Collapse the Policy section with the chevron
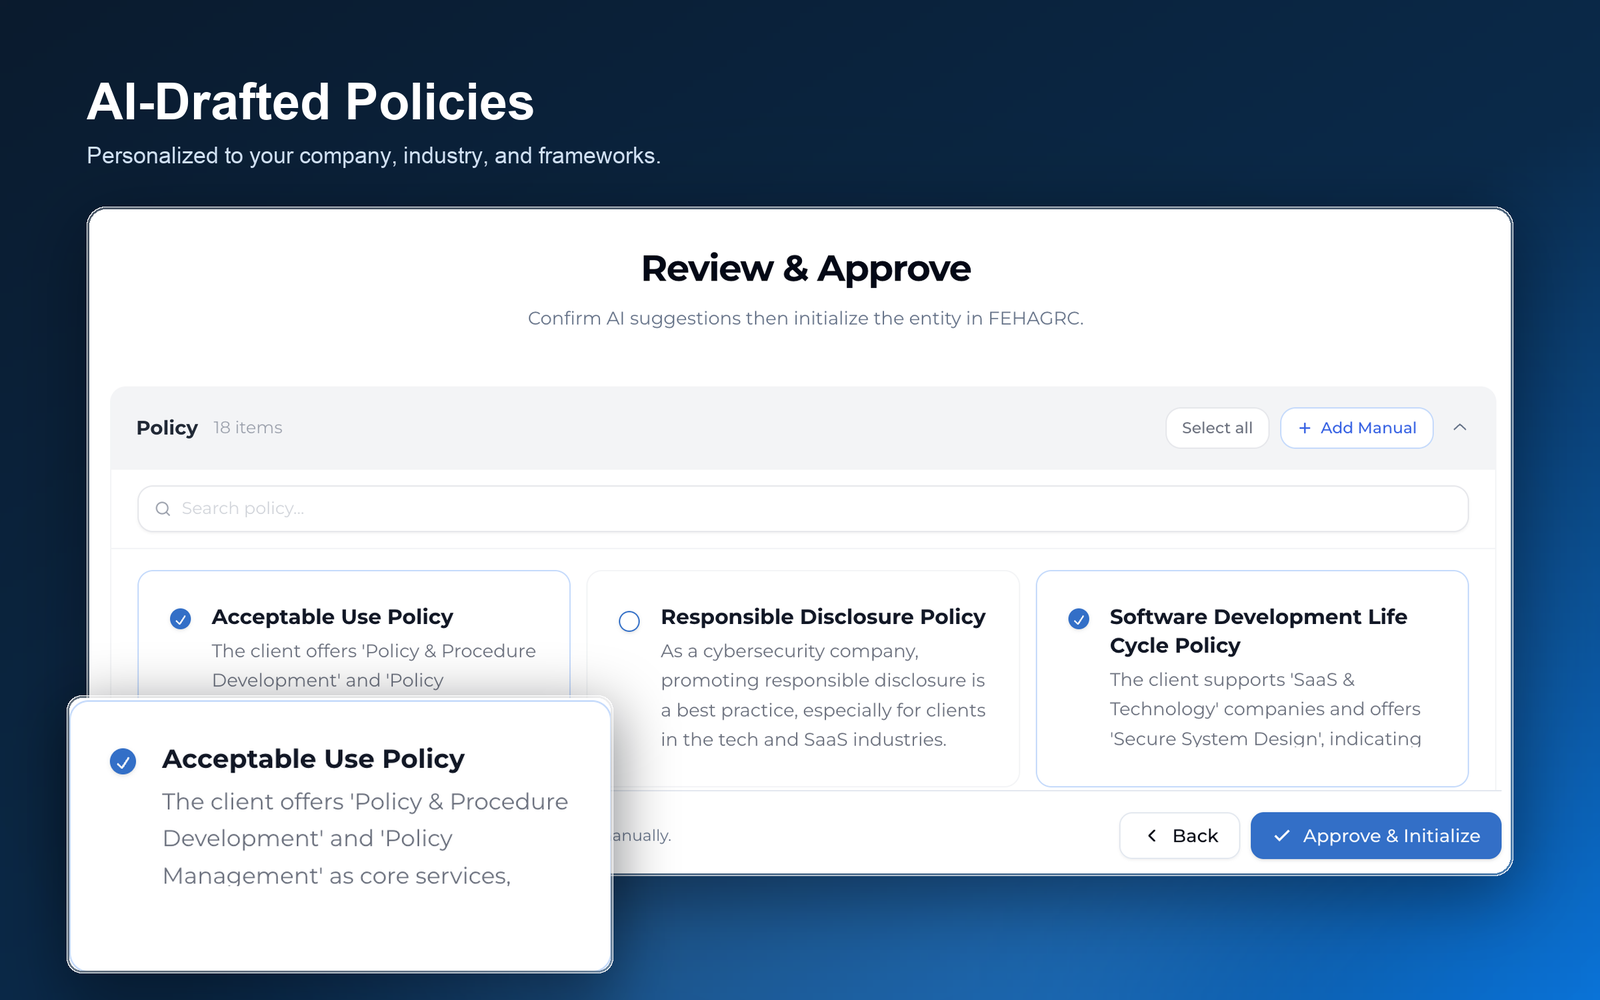1600x1000 pixels. click(x=1460, y=427)
